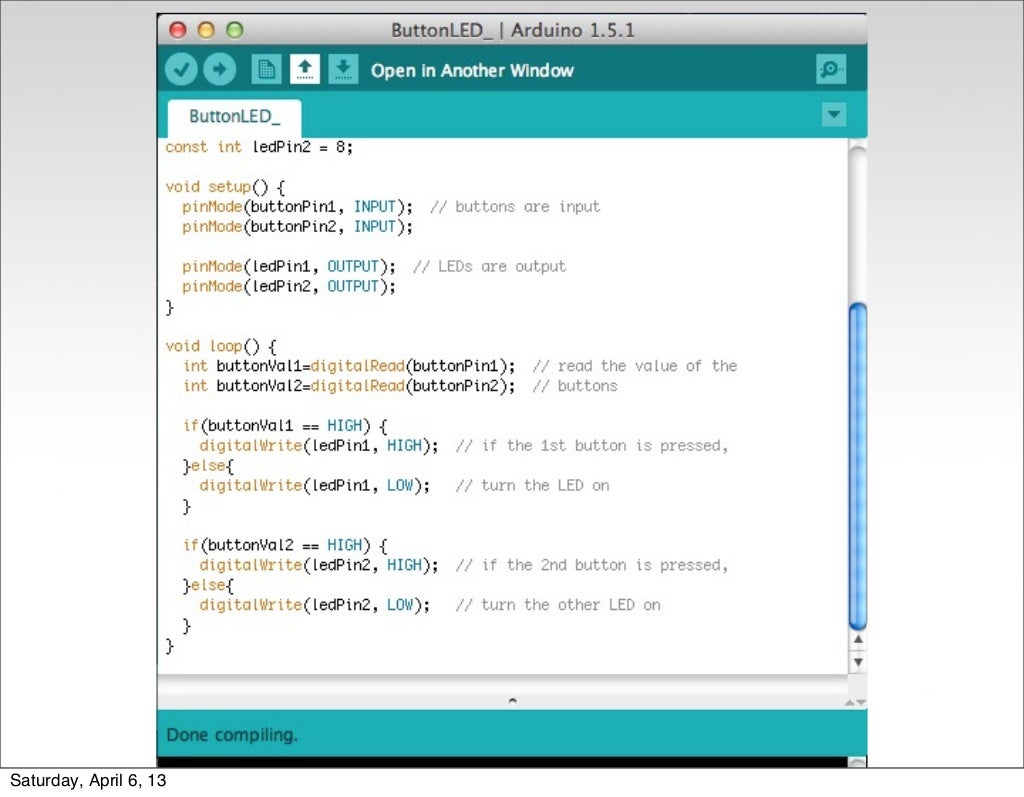
Task: Click on 'void setup() {' line
Action: click(225, 187)
